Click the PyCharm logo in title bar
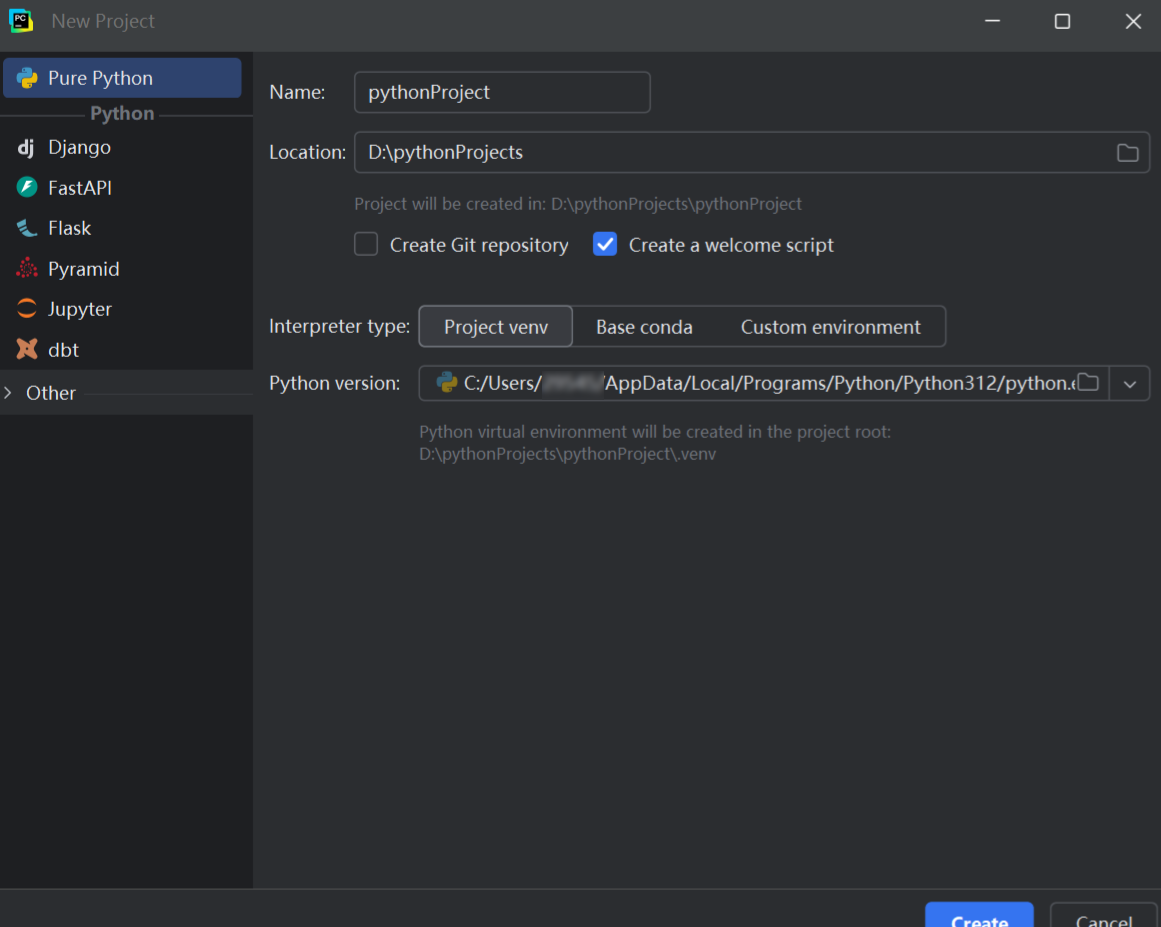This screenshot has height=927, width=1161. (21, 21)
